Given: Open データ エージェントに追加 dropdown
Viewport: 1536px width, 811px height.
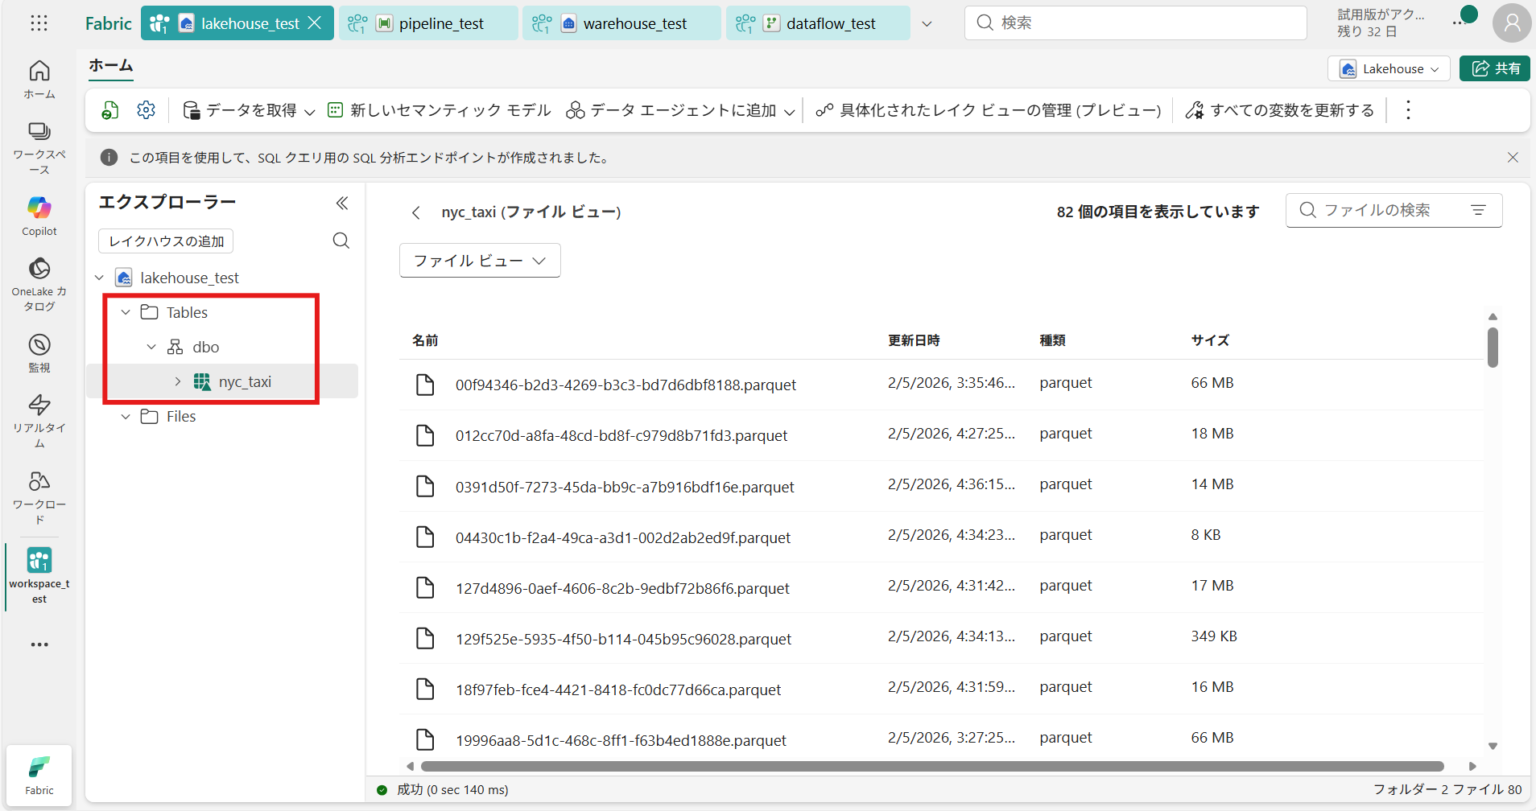Looking at the screenshot, I should click(680, 110).
